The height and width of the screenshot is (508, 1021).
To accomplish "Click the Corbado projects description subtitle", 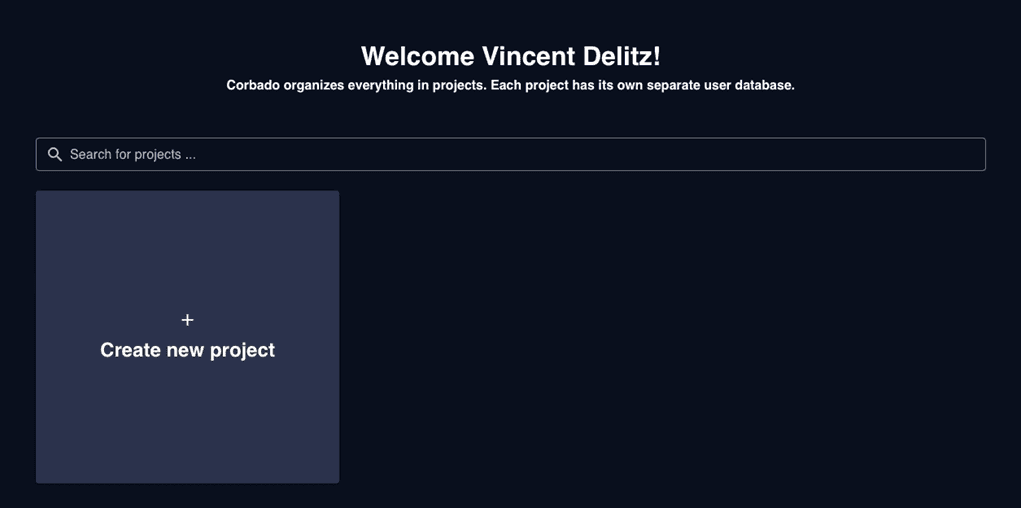I will tap(510, 86).
